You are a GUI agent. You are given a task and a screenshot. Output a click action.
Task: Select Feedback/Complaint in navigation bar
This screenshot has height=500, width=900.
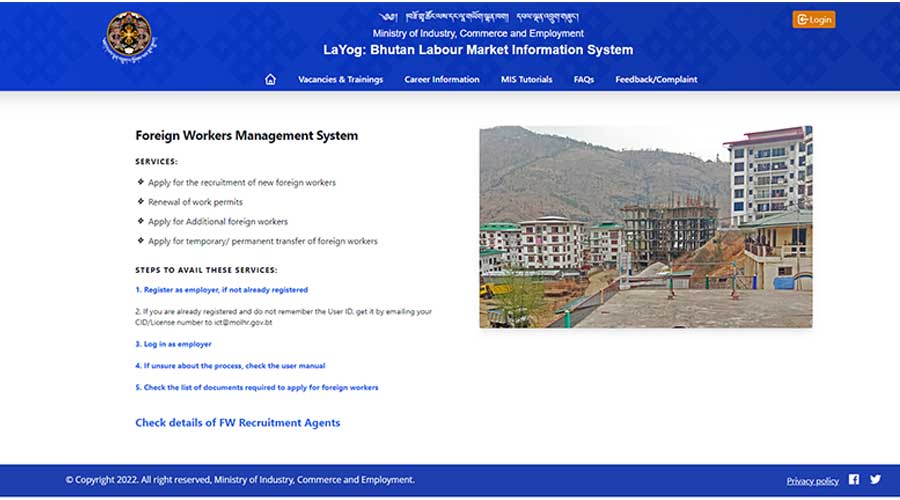pyautogui.click(x=656, y=80)
